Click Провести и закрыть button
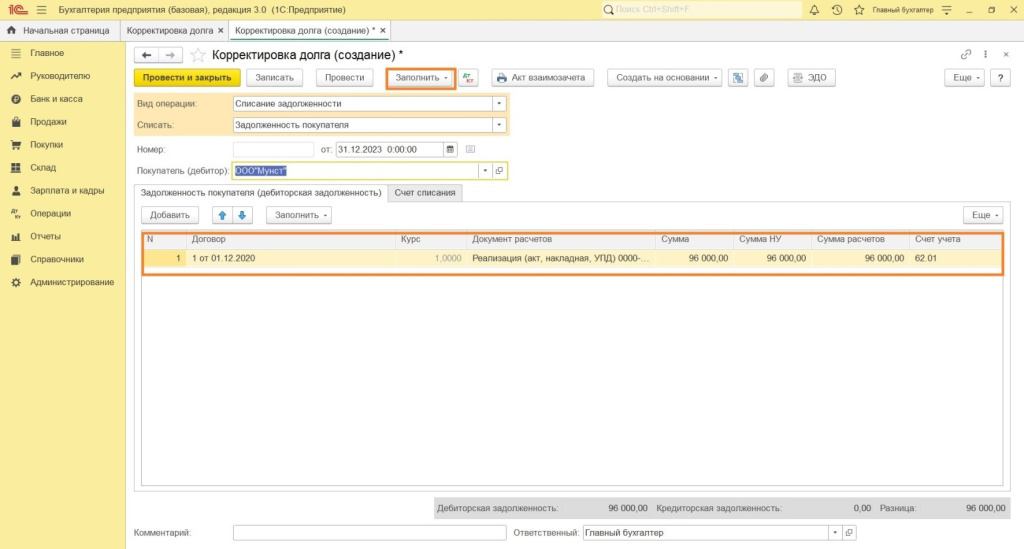The height and width of the screenshot is (549, 1024). [187, 78]
